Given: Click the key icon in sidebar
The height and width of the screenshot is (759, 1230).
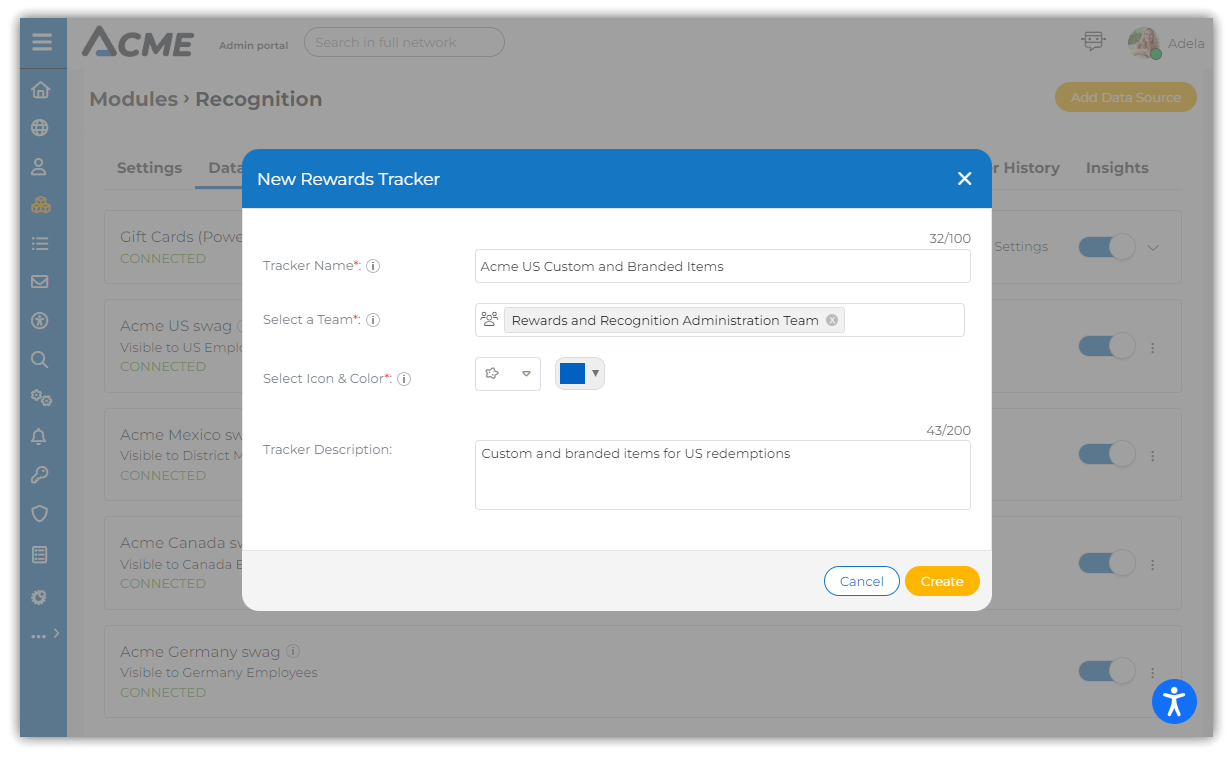Looking at the screenshot, I should [40, 475].
